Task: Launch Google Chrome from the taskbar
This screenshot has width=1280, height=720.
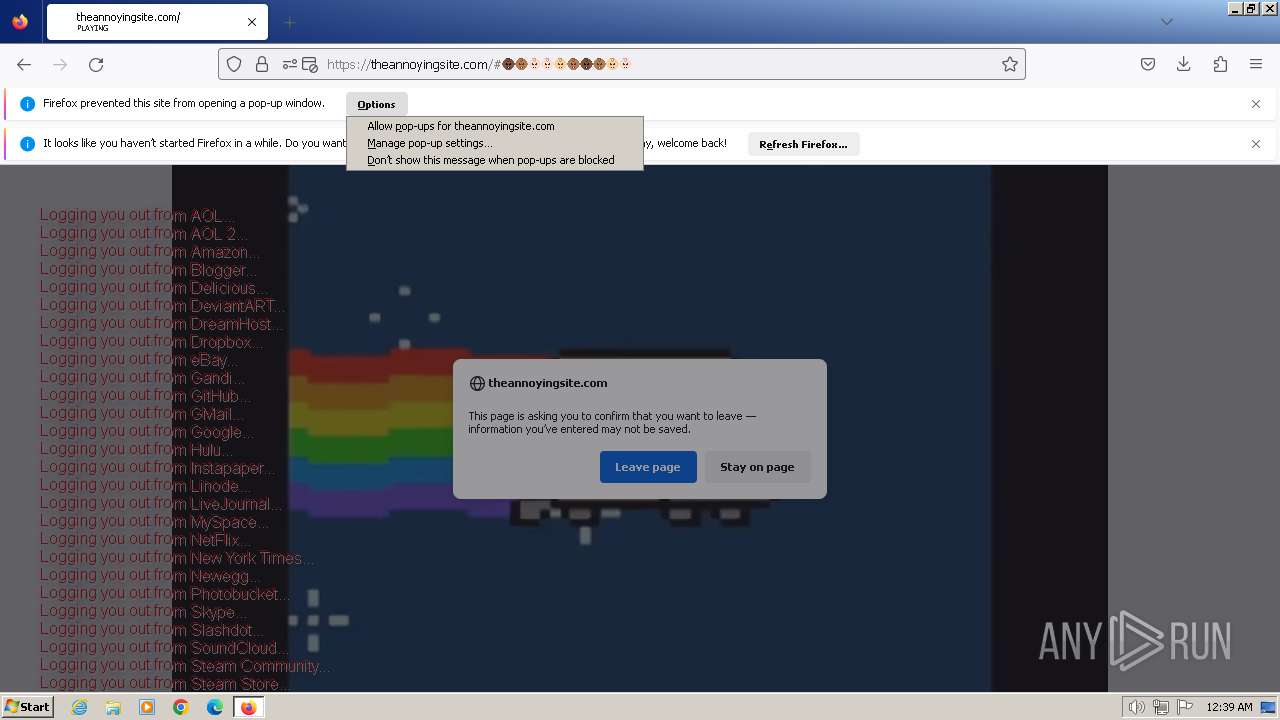Action: [x=181, y=707]
